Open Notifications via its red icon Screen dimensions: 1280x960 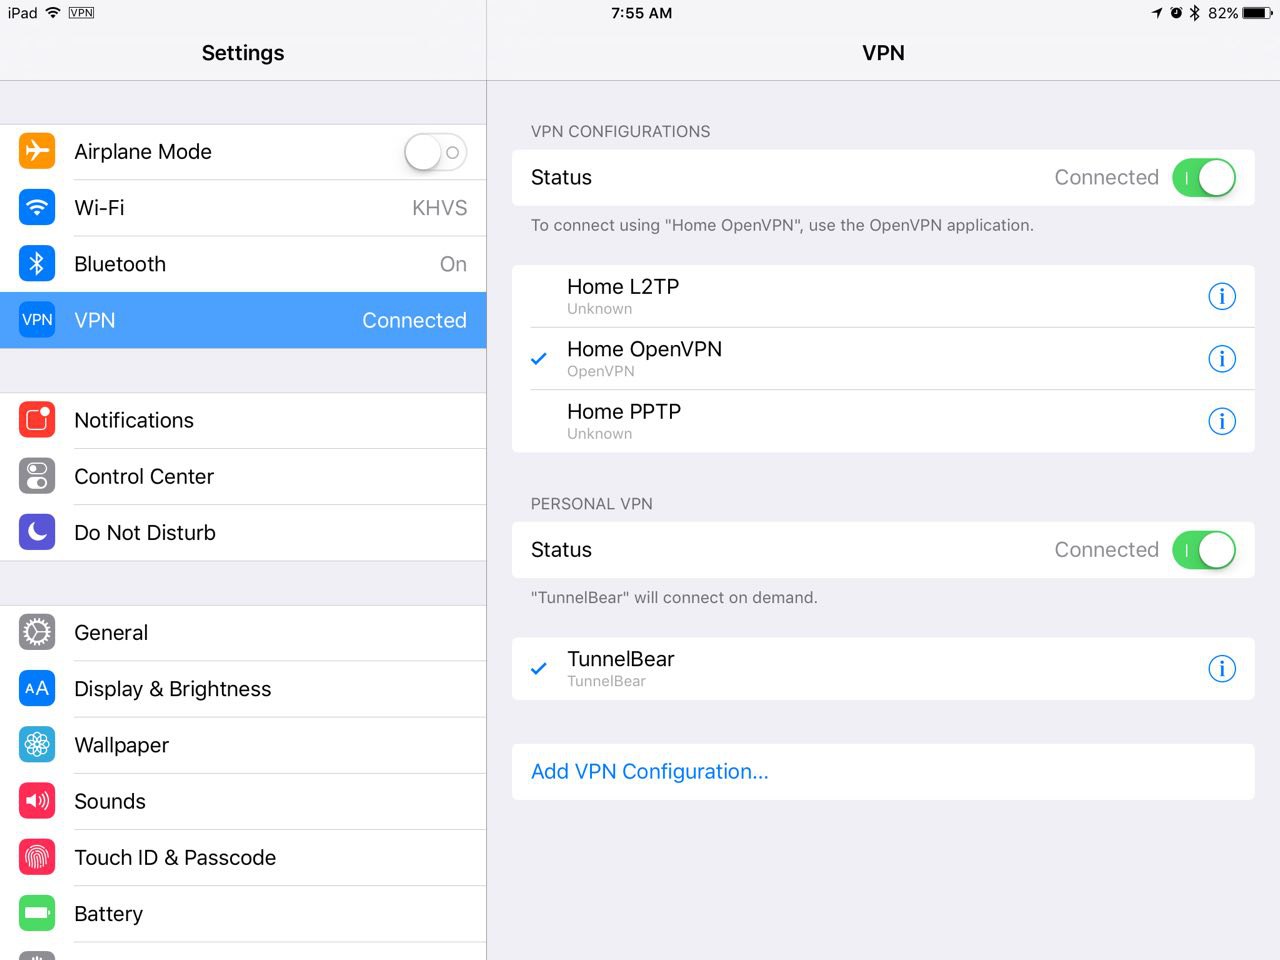point(37,420)
